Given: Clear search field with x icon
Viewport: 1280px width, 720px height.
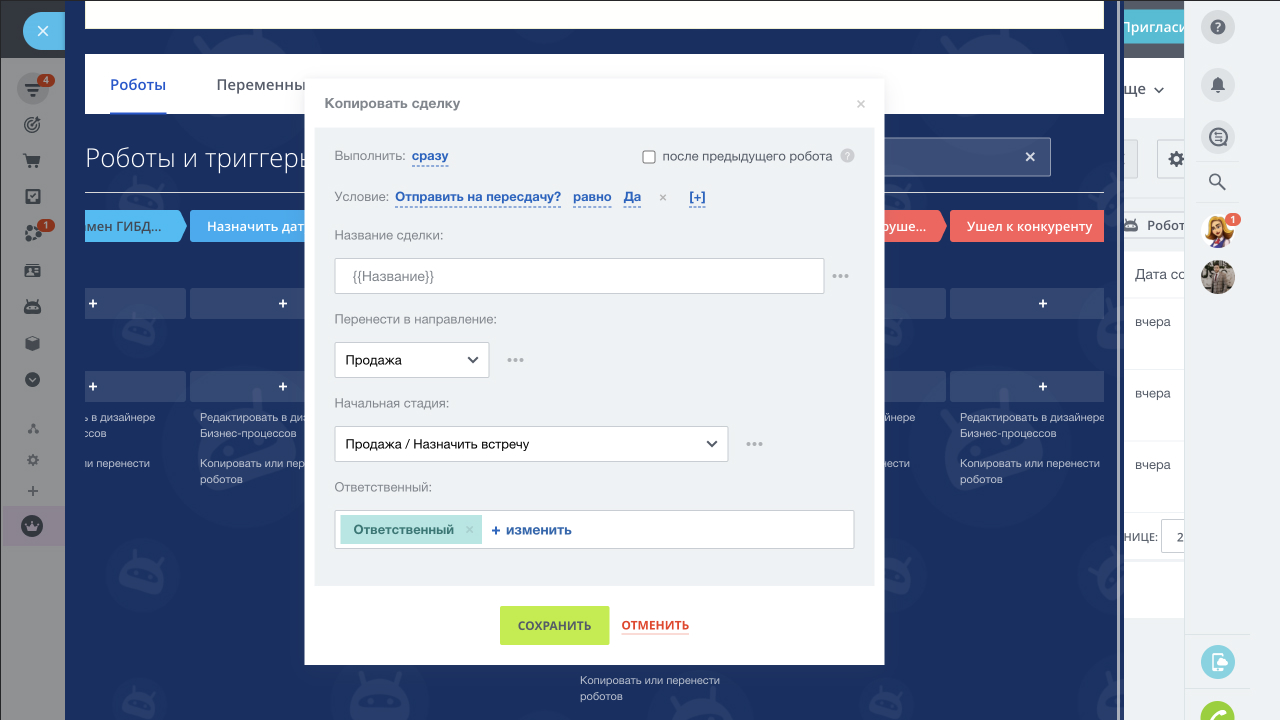Looking at the screenshot, I should click(1030, 157).
